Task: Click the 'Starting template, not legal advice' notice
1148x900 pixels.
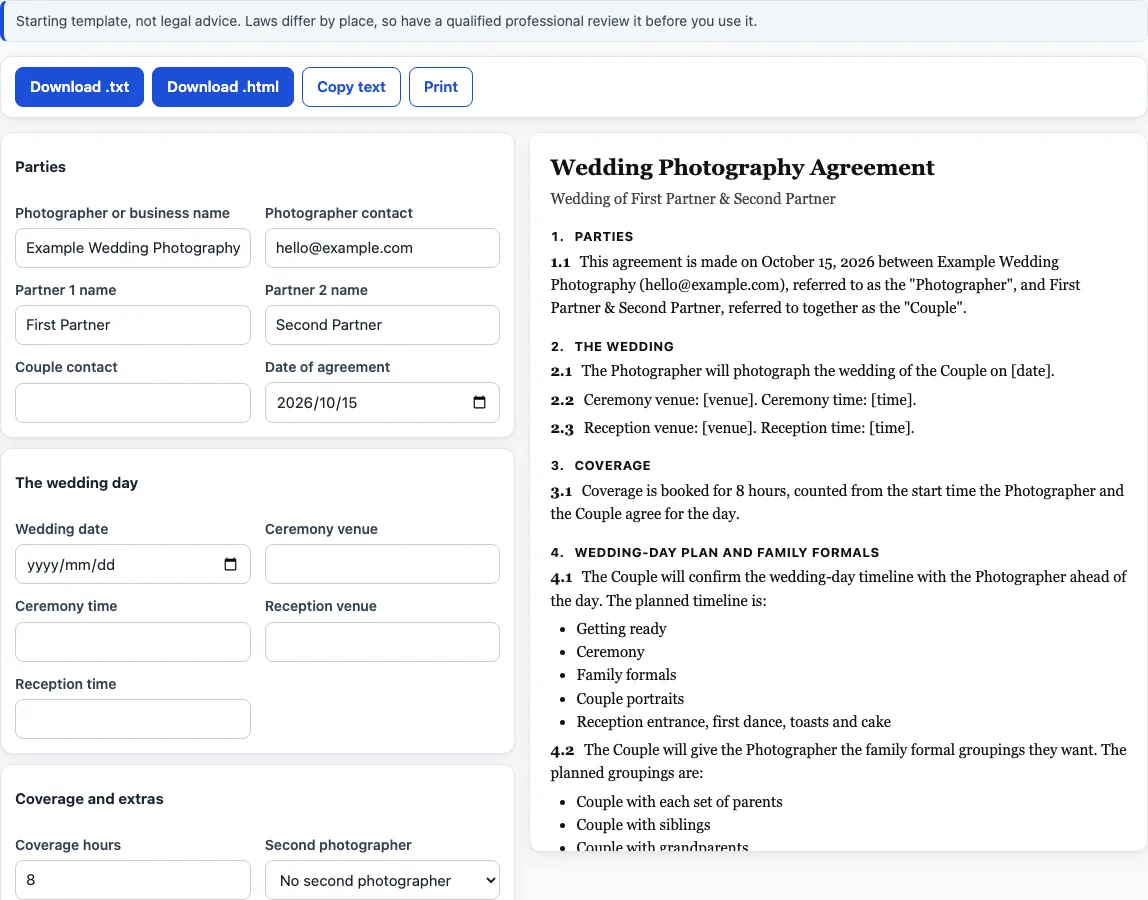Action: click(x=387, y=21)
